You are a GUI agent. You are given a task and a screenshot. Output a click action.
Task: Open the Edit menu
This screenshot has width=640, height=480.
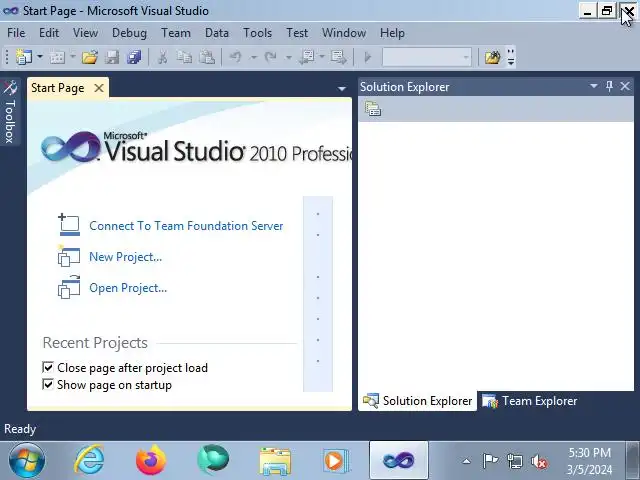click(x=49, y=33)
